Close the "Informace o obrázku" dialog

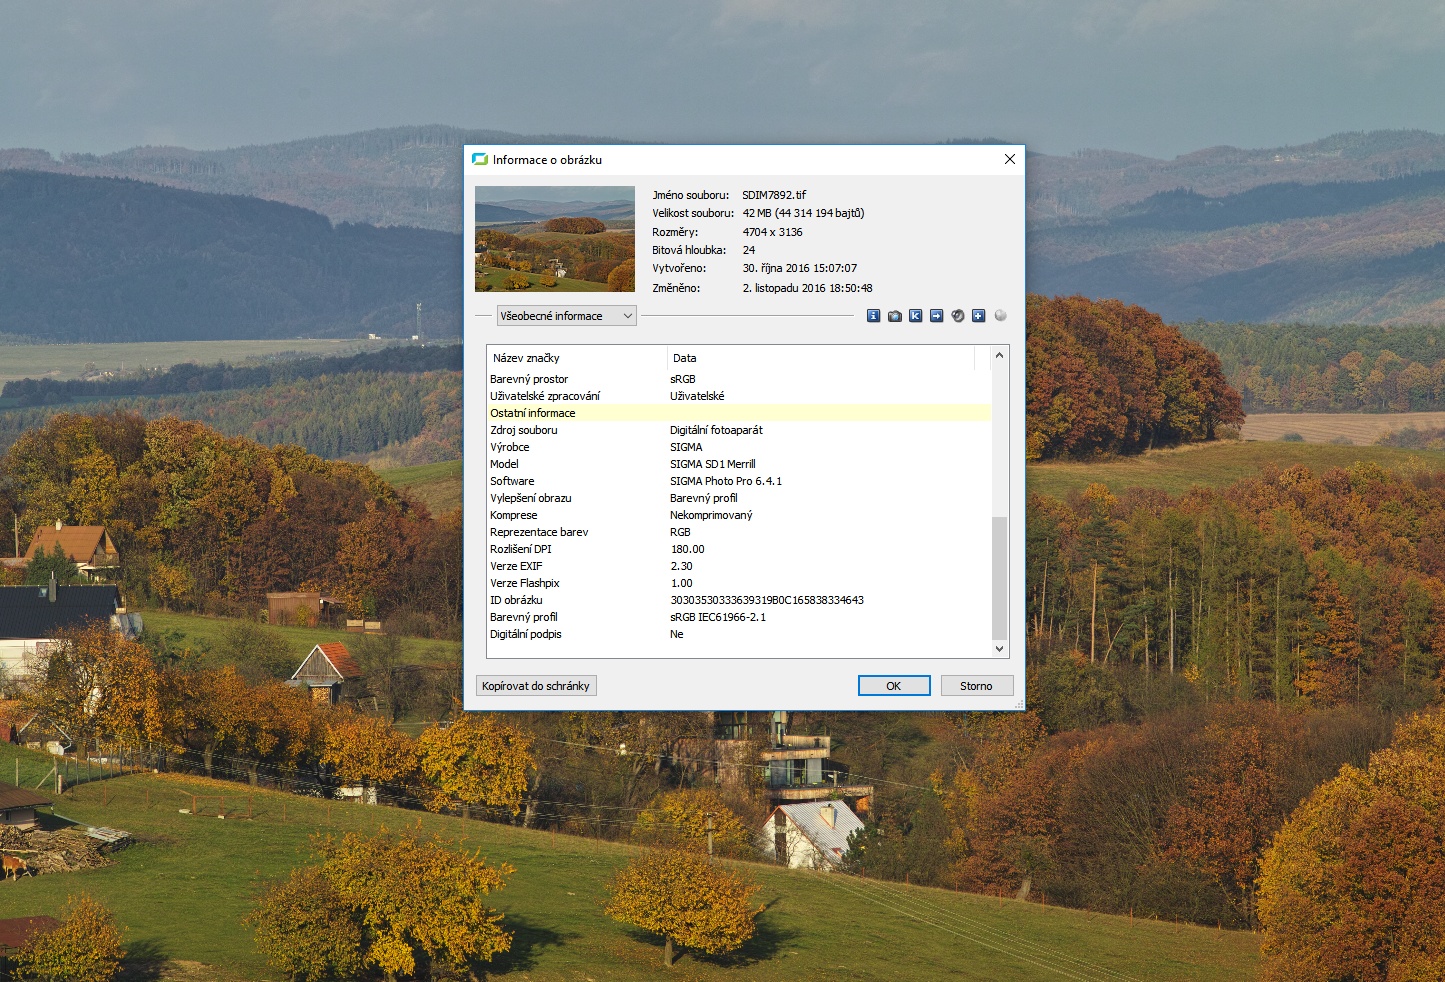coord(1009,160)
